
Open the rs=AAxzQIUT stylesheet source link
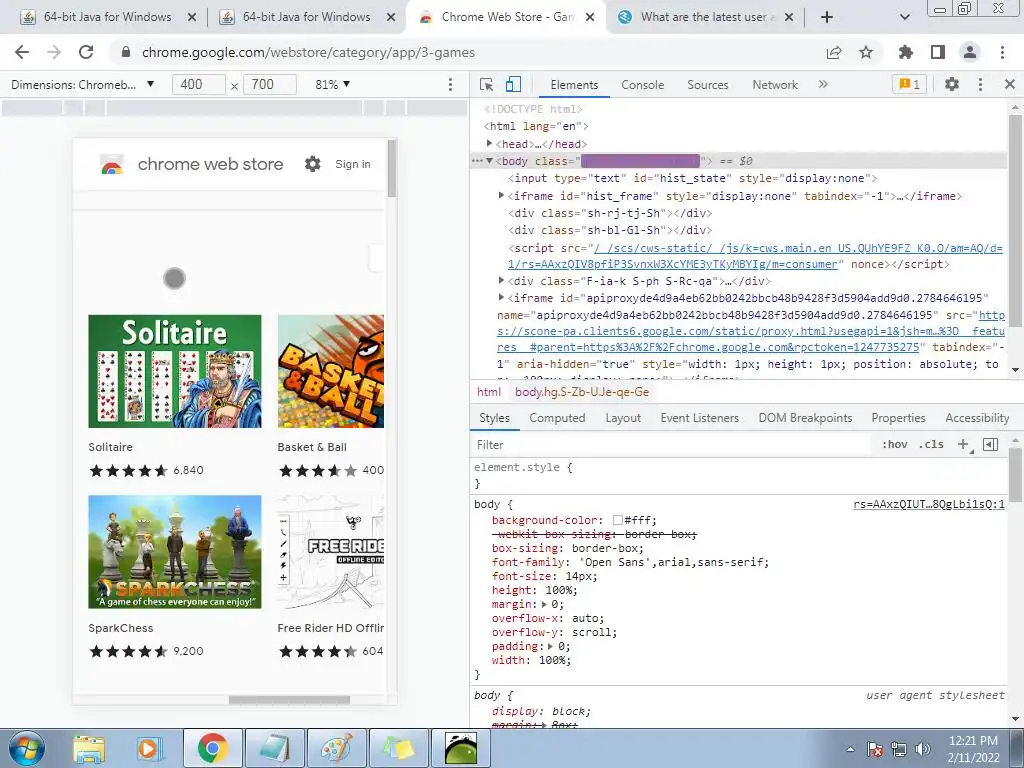coord(929,504)
